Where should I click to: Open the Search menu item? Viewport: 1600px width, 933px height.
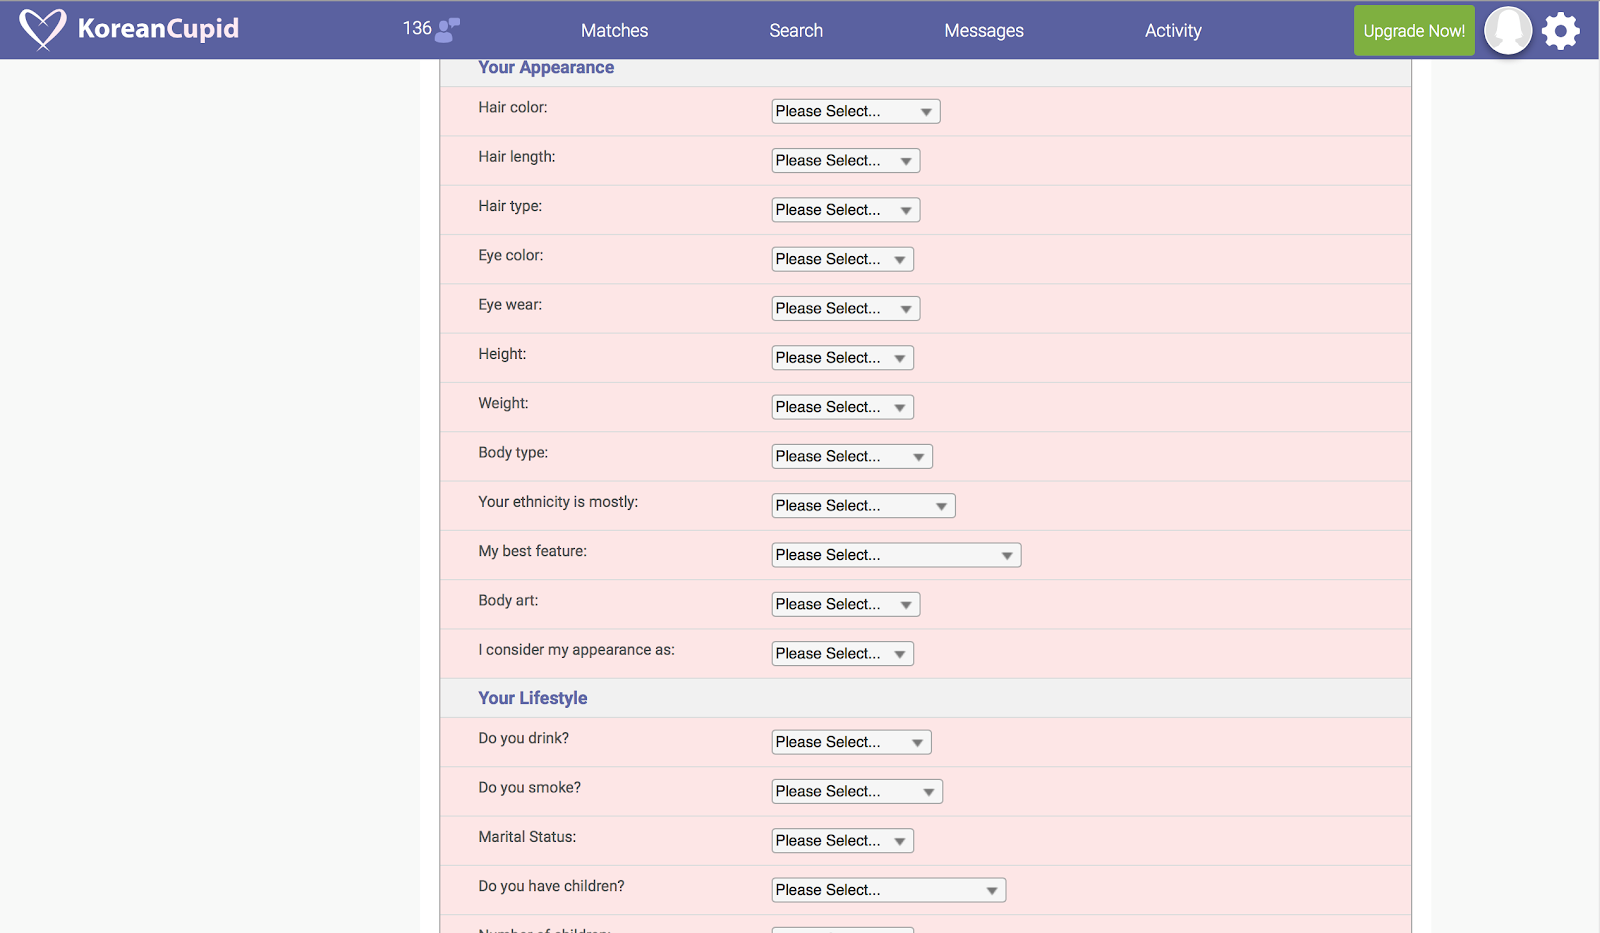[796, 31]
